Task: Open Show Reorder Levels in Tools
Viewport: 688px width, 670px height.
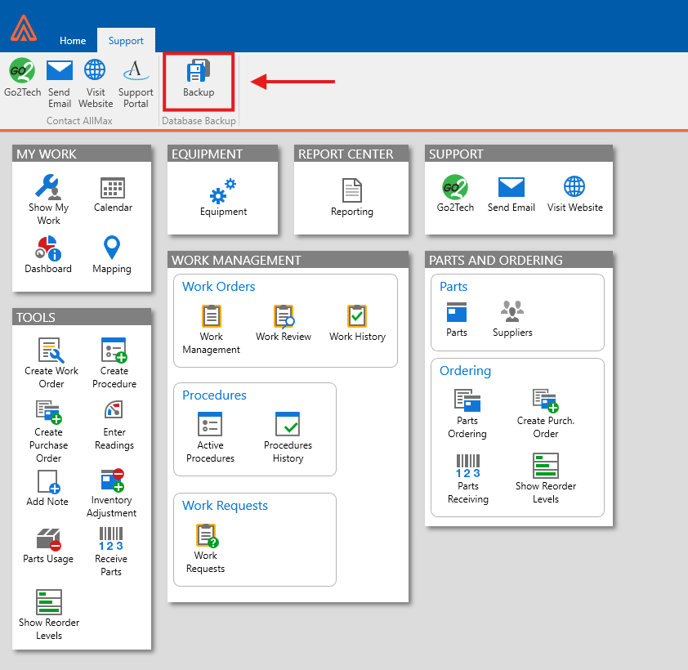Action: click(x=49, y=615)
